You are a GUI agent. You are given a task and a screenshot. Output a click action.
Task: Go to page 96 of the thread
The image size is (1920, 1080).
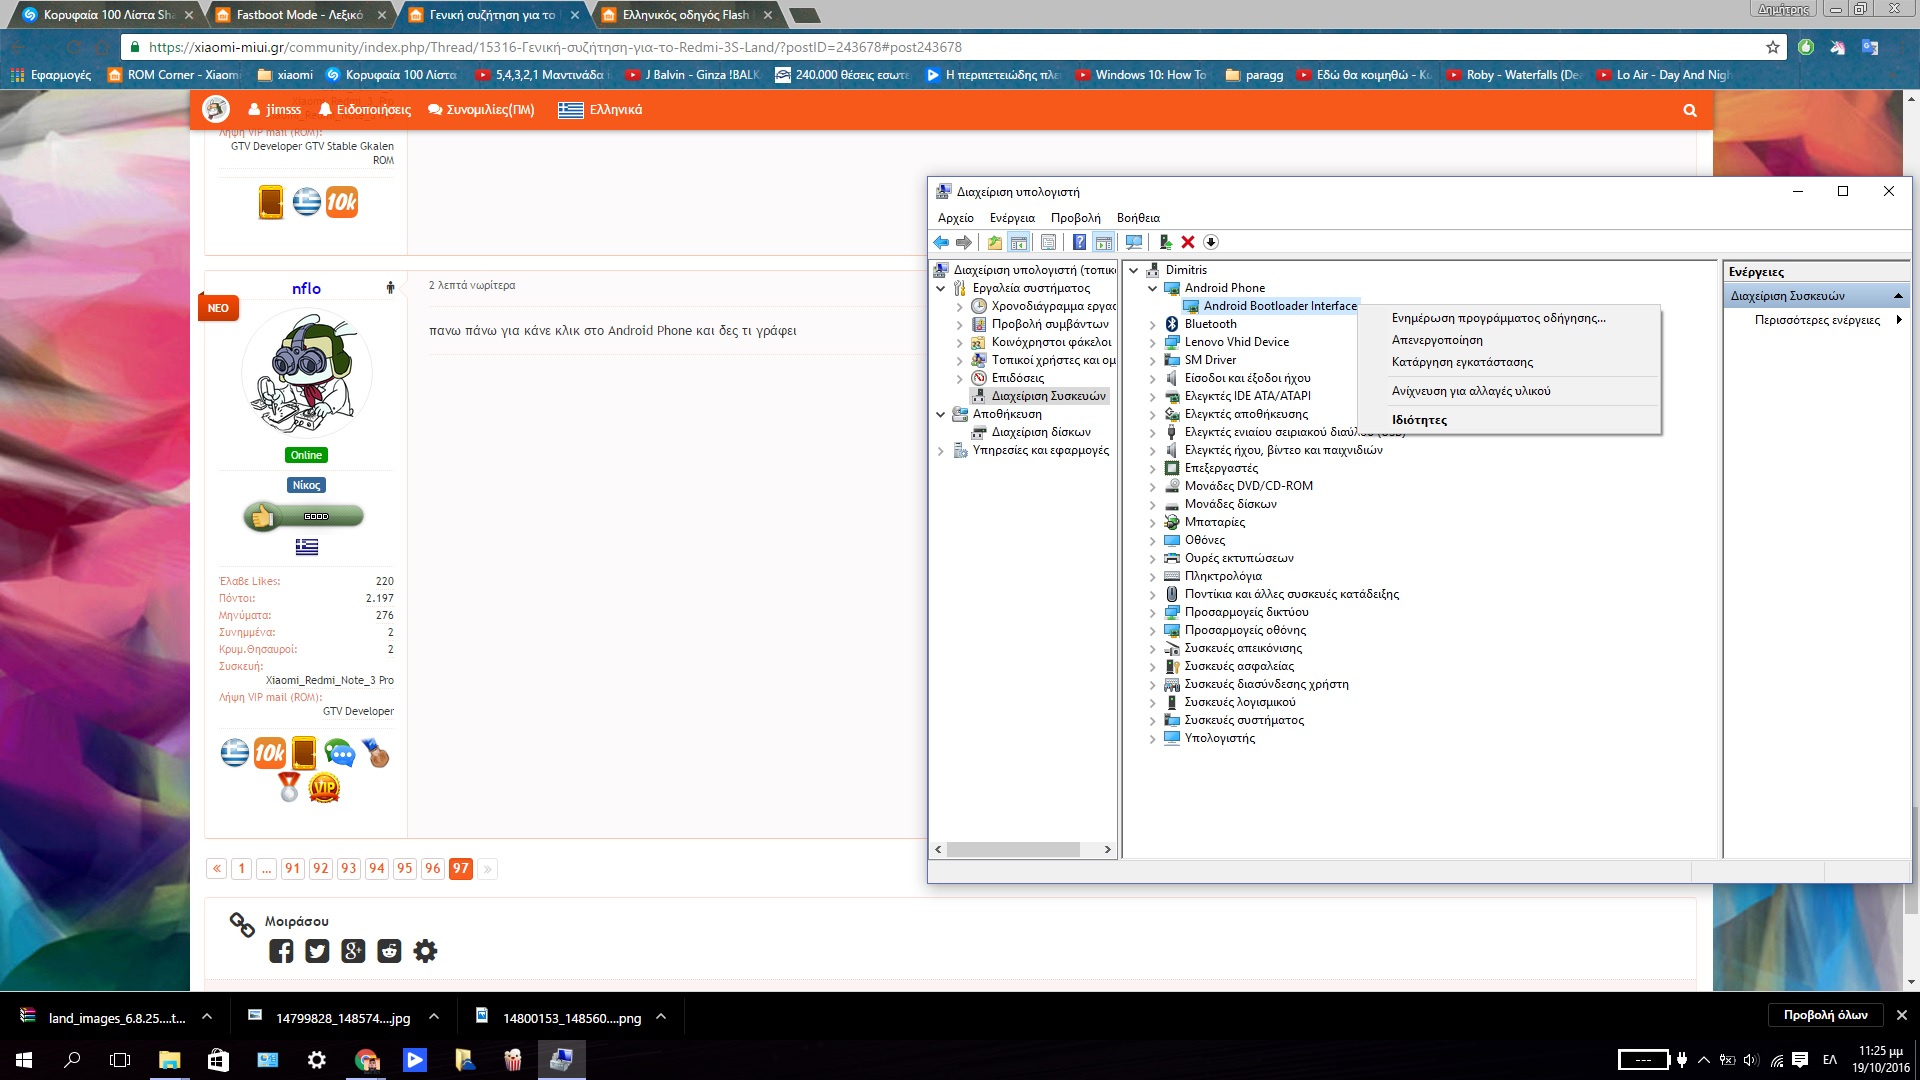[432, 868]
